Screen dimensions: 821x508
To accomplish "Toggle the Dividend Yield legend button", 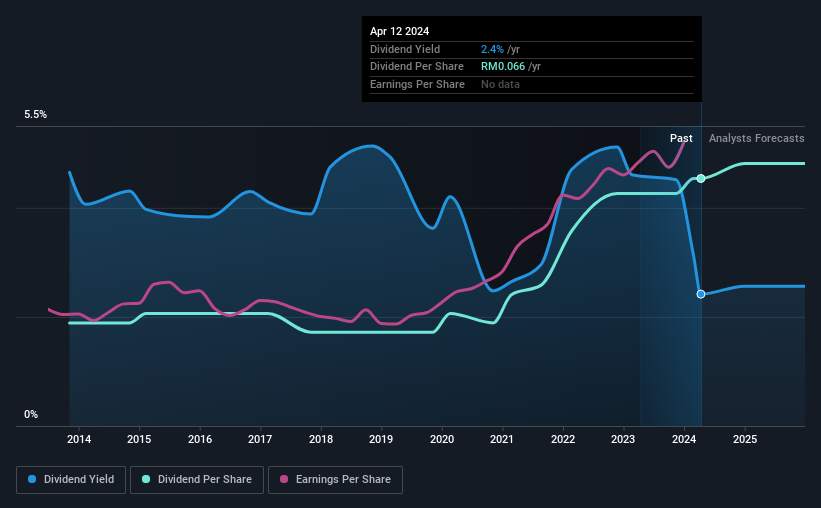I will (x=71, y=480).
